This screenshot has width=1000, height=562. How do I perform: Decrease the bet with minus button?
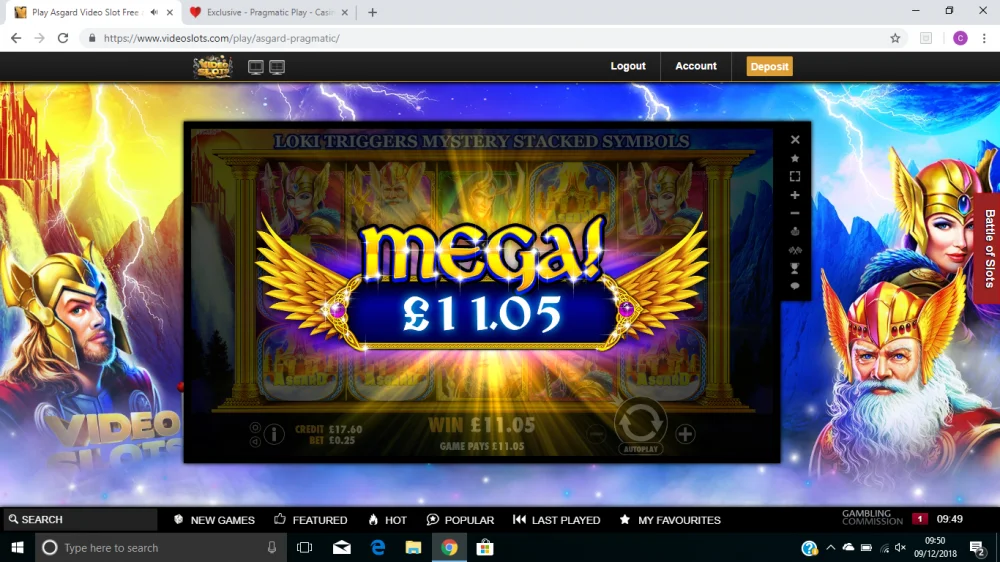(596, 434)
